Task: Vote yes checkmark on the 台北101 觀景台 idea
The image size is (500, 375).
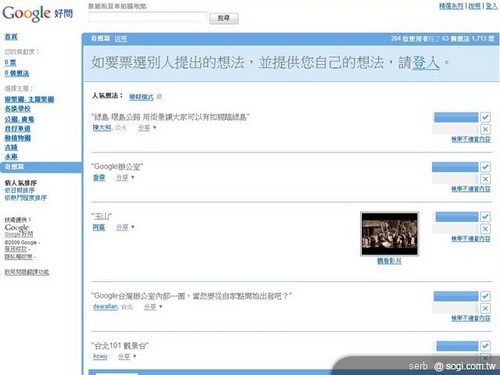Action: pyautogui.click(x=485, y=346)
